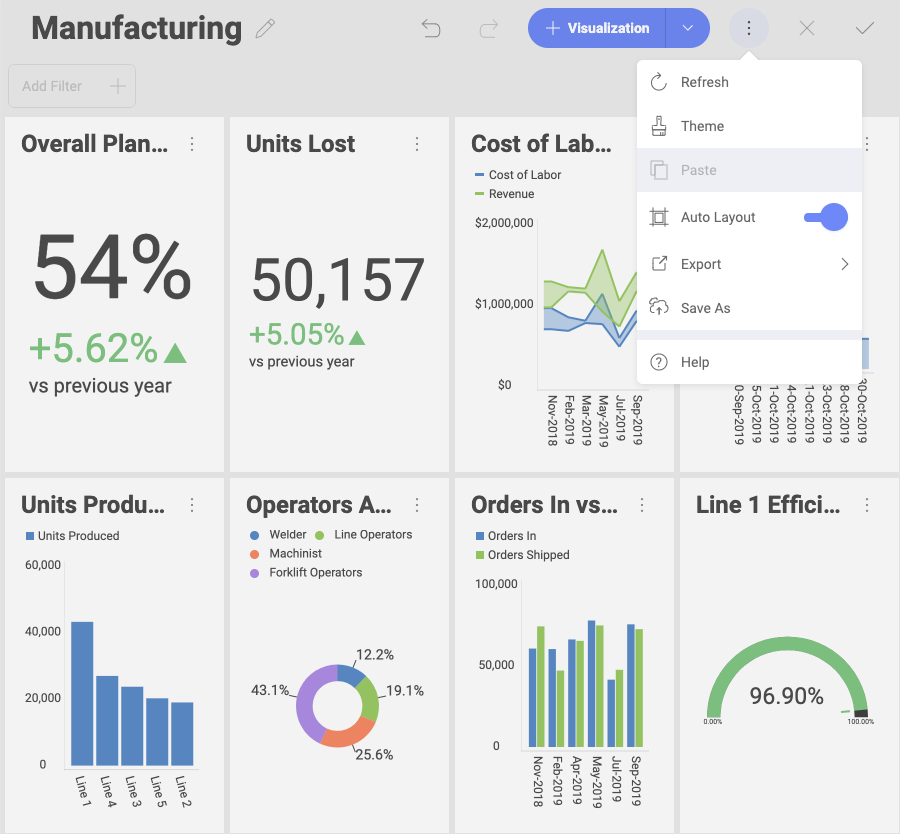Screen dimensions: 900x834
Task: Open options for Operators card
Action: [x=417, y=506]
